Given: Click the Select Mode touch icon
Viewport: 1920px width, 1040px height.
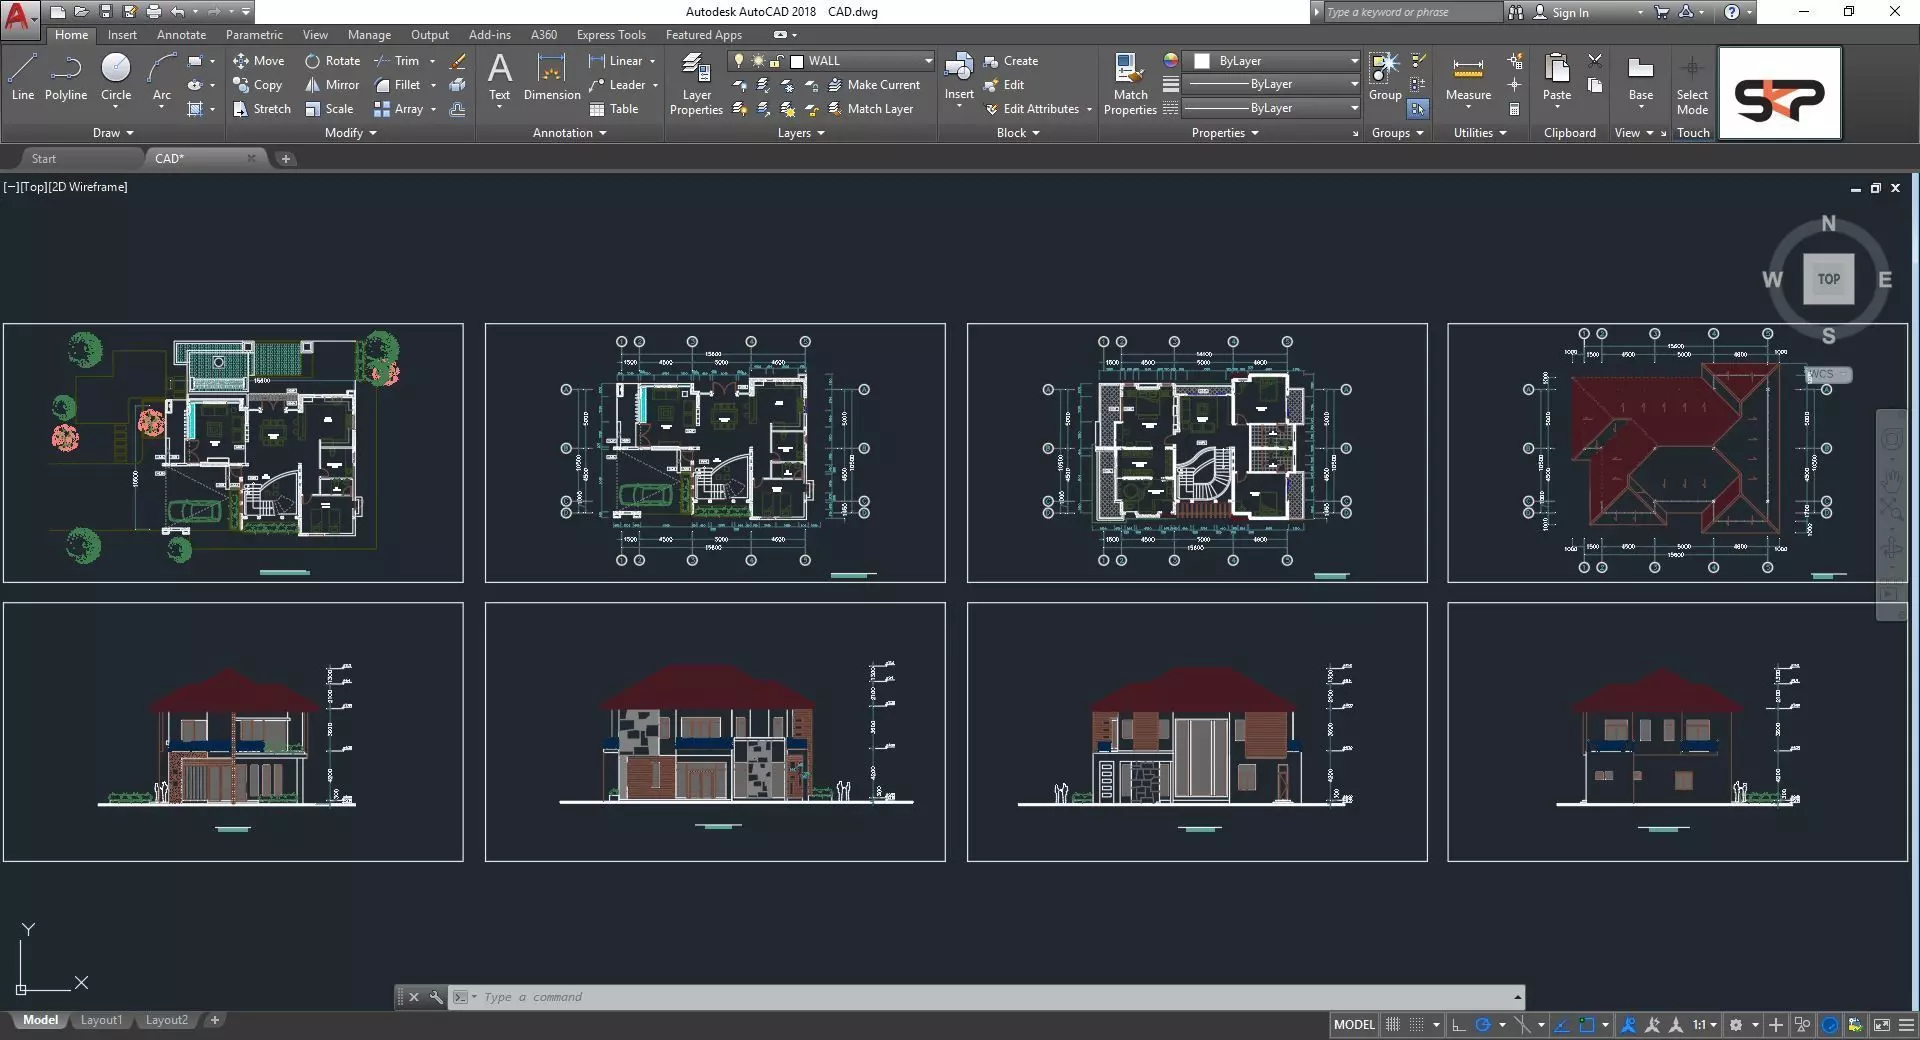Looking at the screenshot, I should pyautogui.click(x=1692, y=85).
